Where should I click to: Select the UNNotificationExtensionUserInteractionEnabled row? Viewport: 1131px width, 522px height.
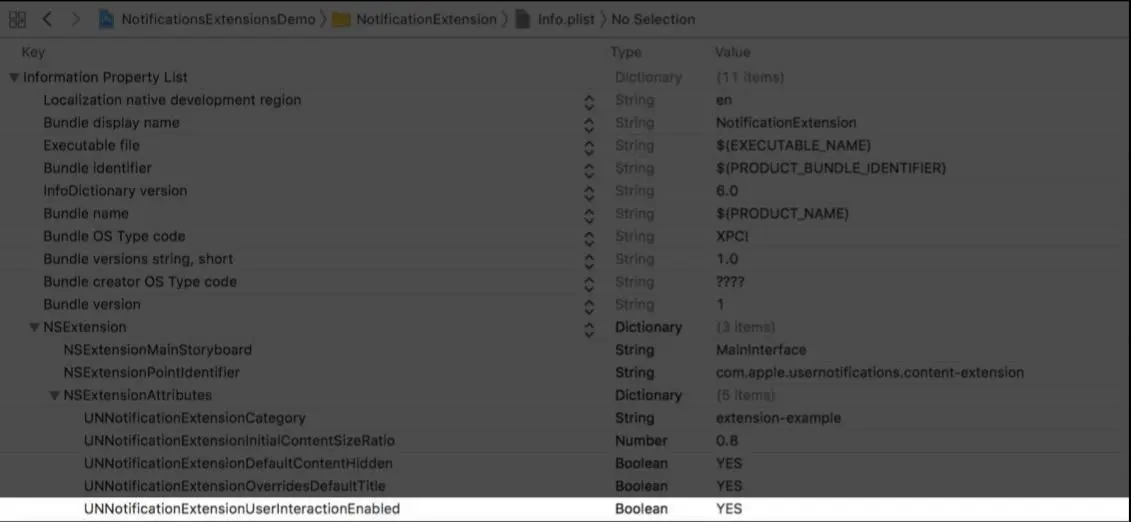[x=566, y=509]
